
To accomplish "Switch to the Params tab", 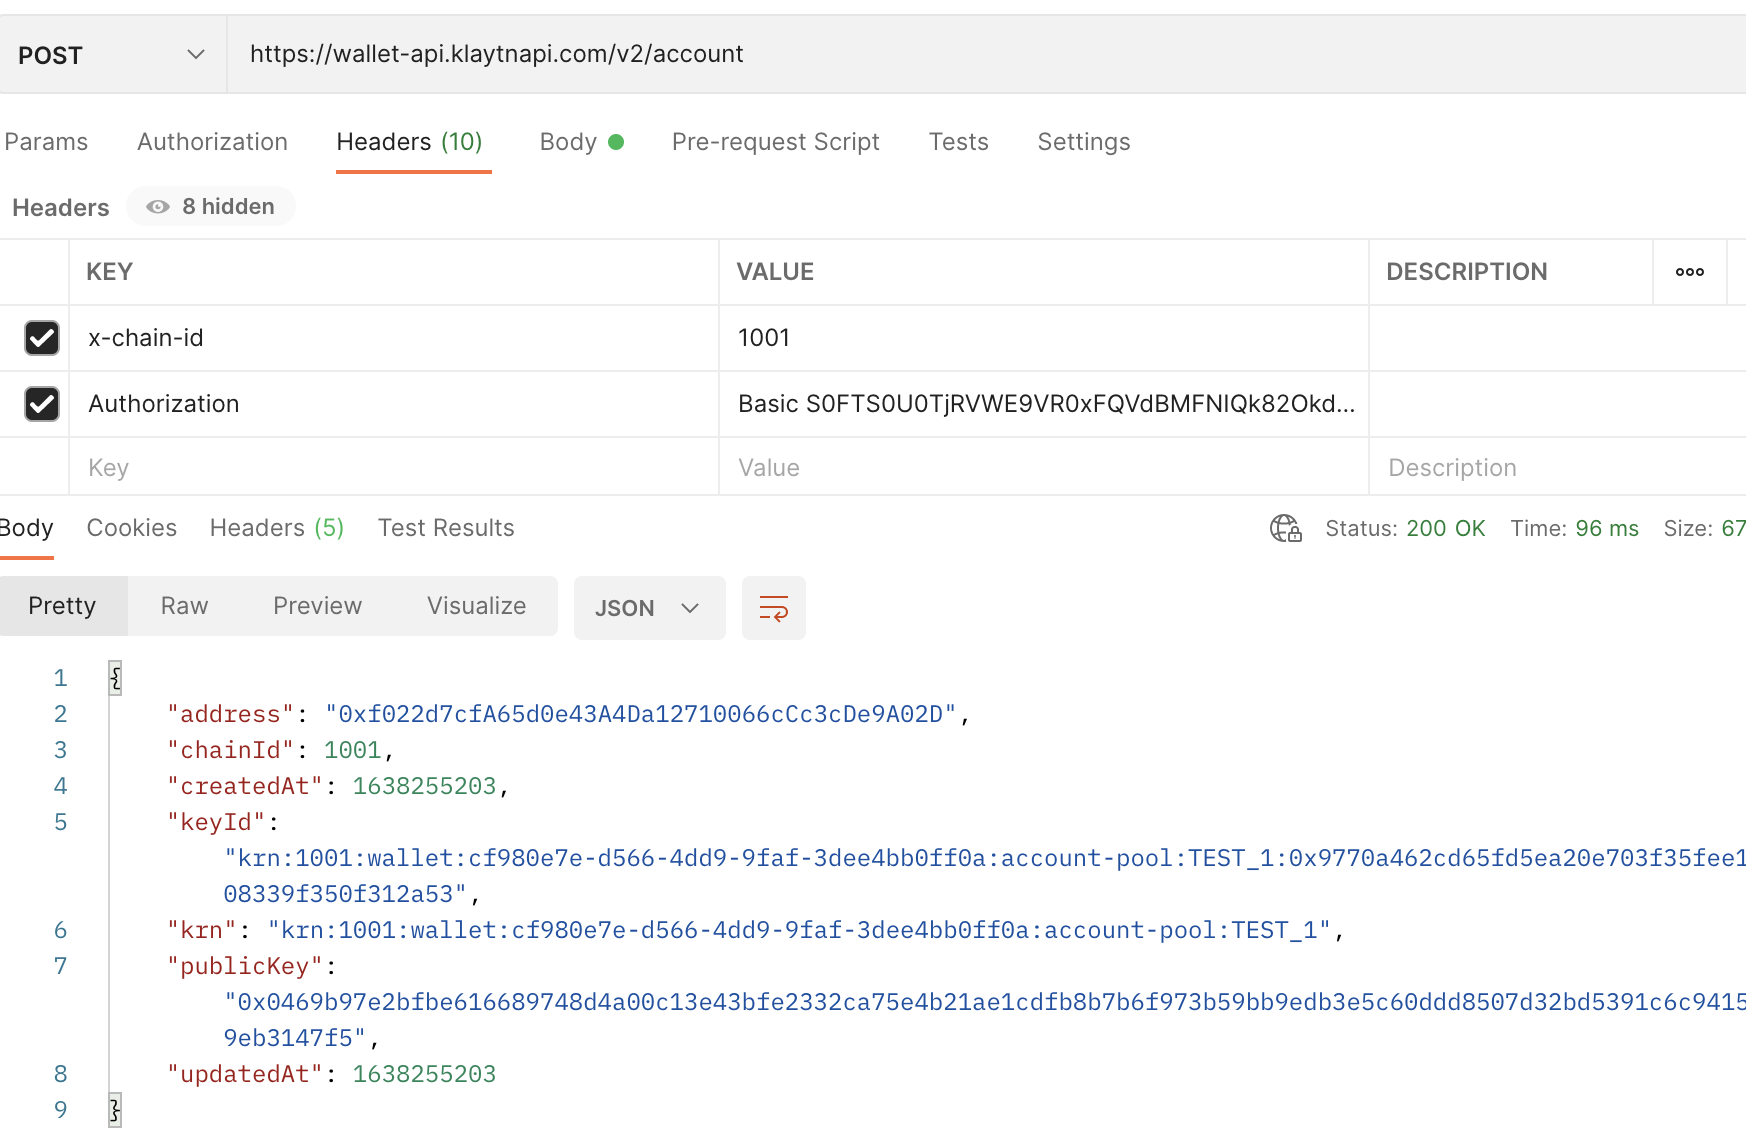I will 46,142.
